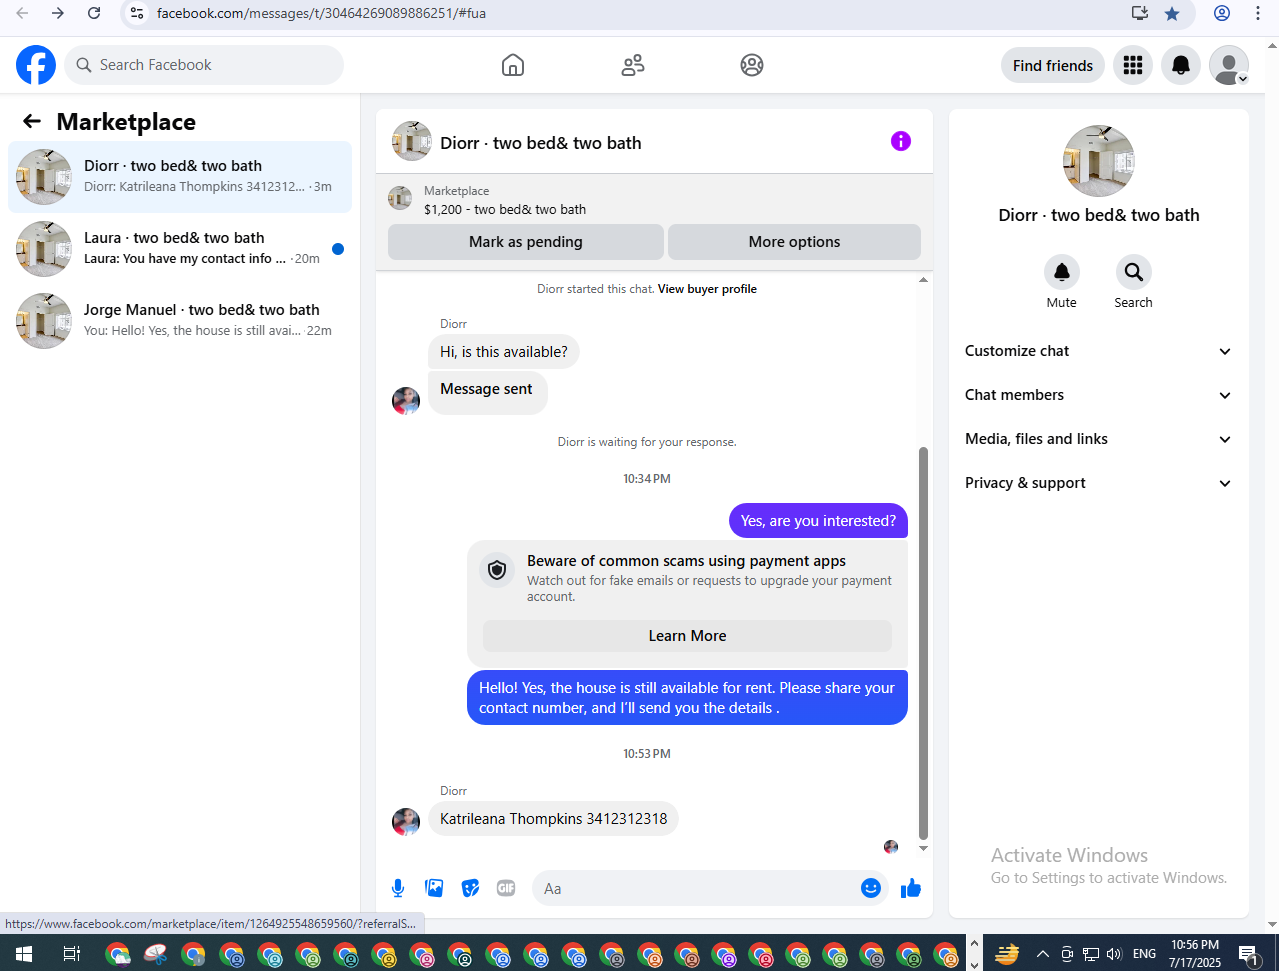The image size is (1279, 971).
Task: Go to the Home feed icon
Action: click(x=513, y=65)
